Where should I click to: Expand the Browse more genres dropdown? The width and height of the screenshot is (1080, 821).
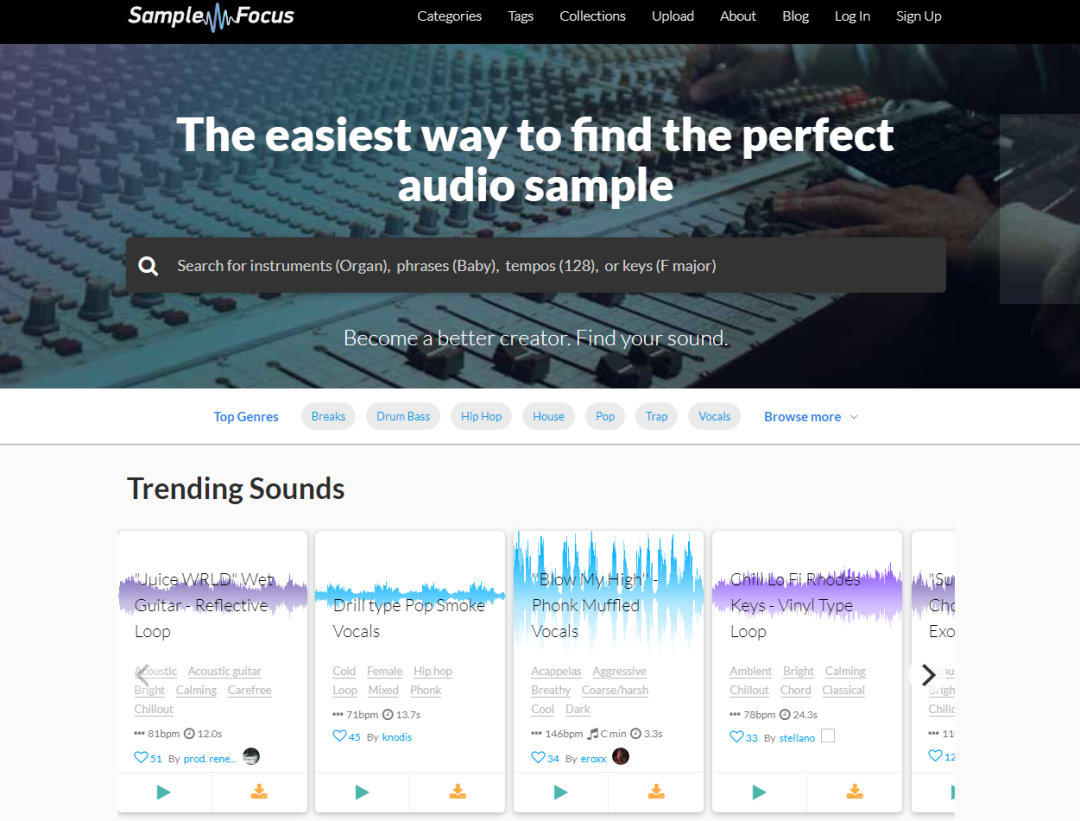click(810, 417)
